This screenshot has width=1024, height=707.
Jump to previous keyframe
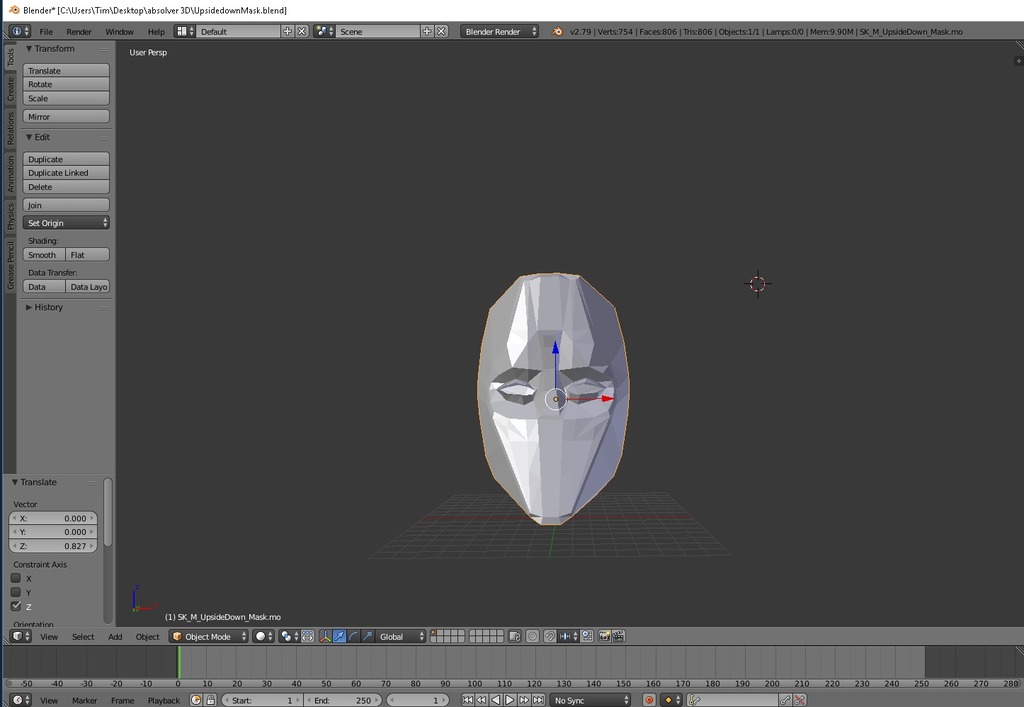(x=481, y=700)
